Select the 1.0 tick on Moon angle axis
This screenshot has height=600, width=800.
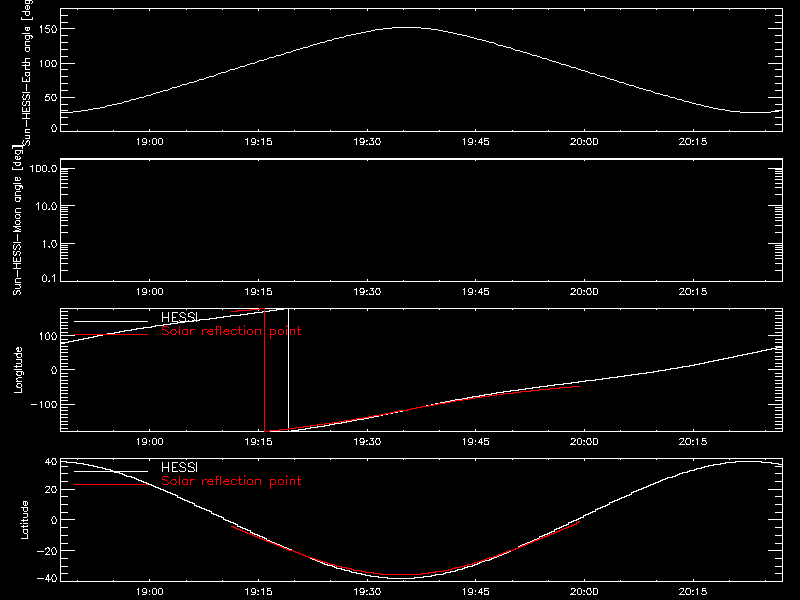tap(49, 244)
